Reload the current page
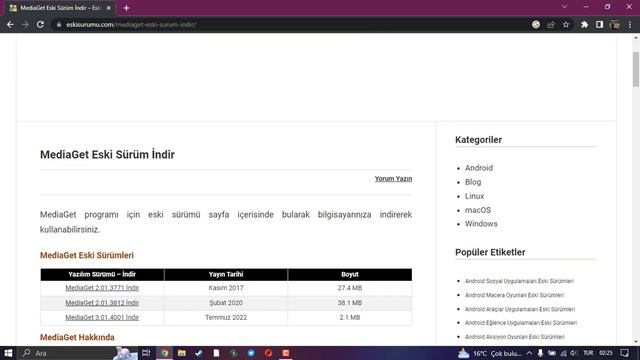The width and height of the screenshot is (640, 360). tap(40, 24)
